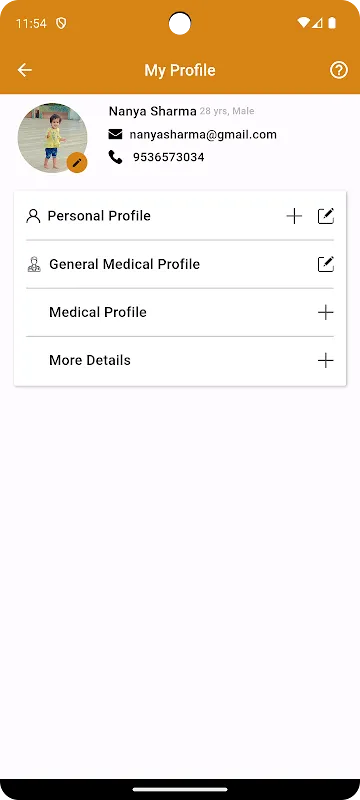Edit General Medical Profile via edit icon
Image resolution: width=360 pixels, height=800 pixels.
(x=326, y=264)
